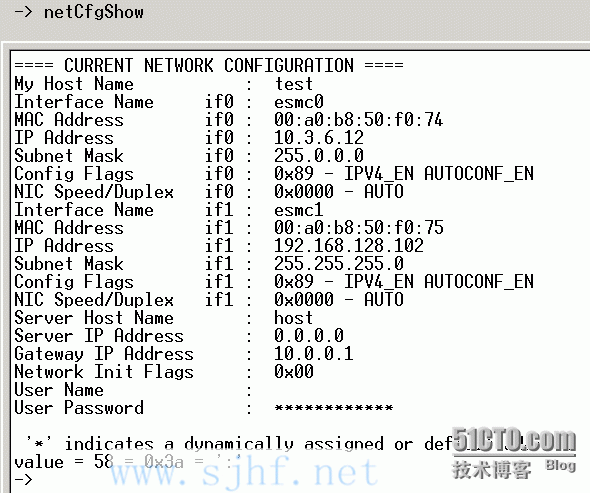Select host name value test
Viewport: 590px width, 493px height.
[x=293, y=84]
